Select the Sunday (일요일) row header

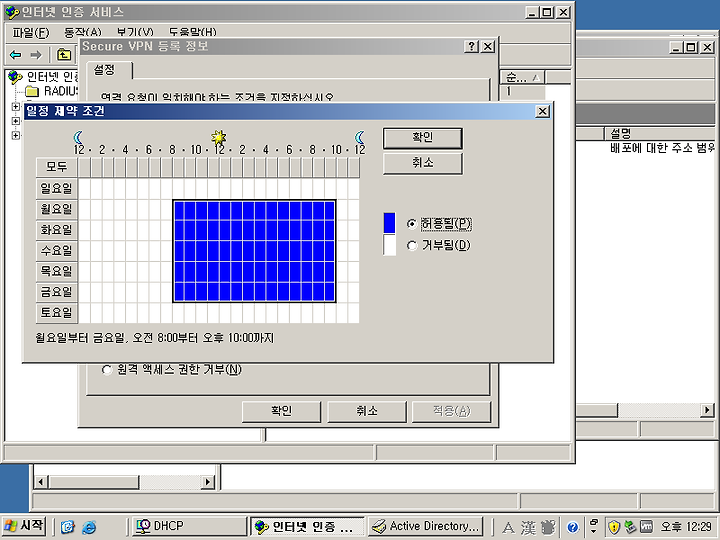[57, 188]
